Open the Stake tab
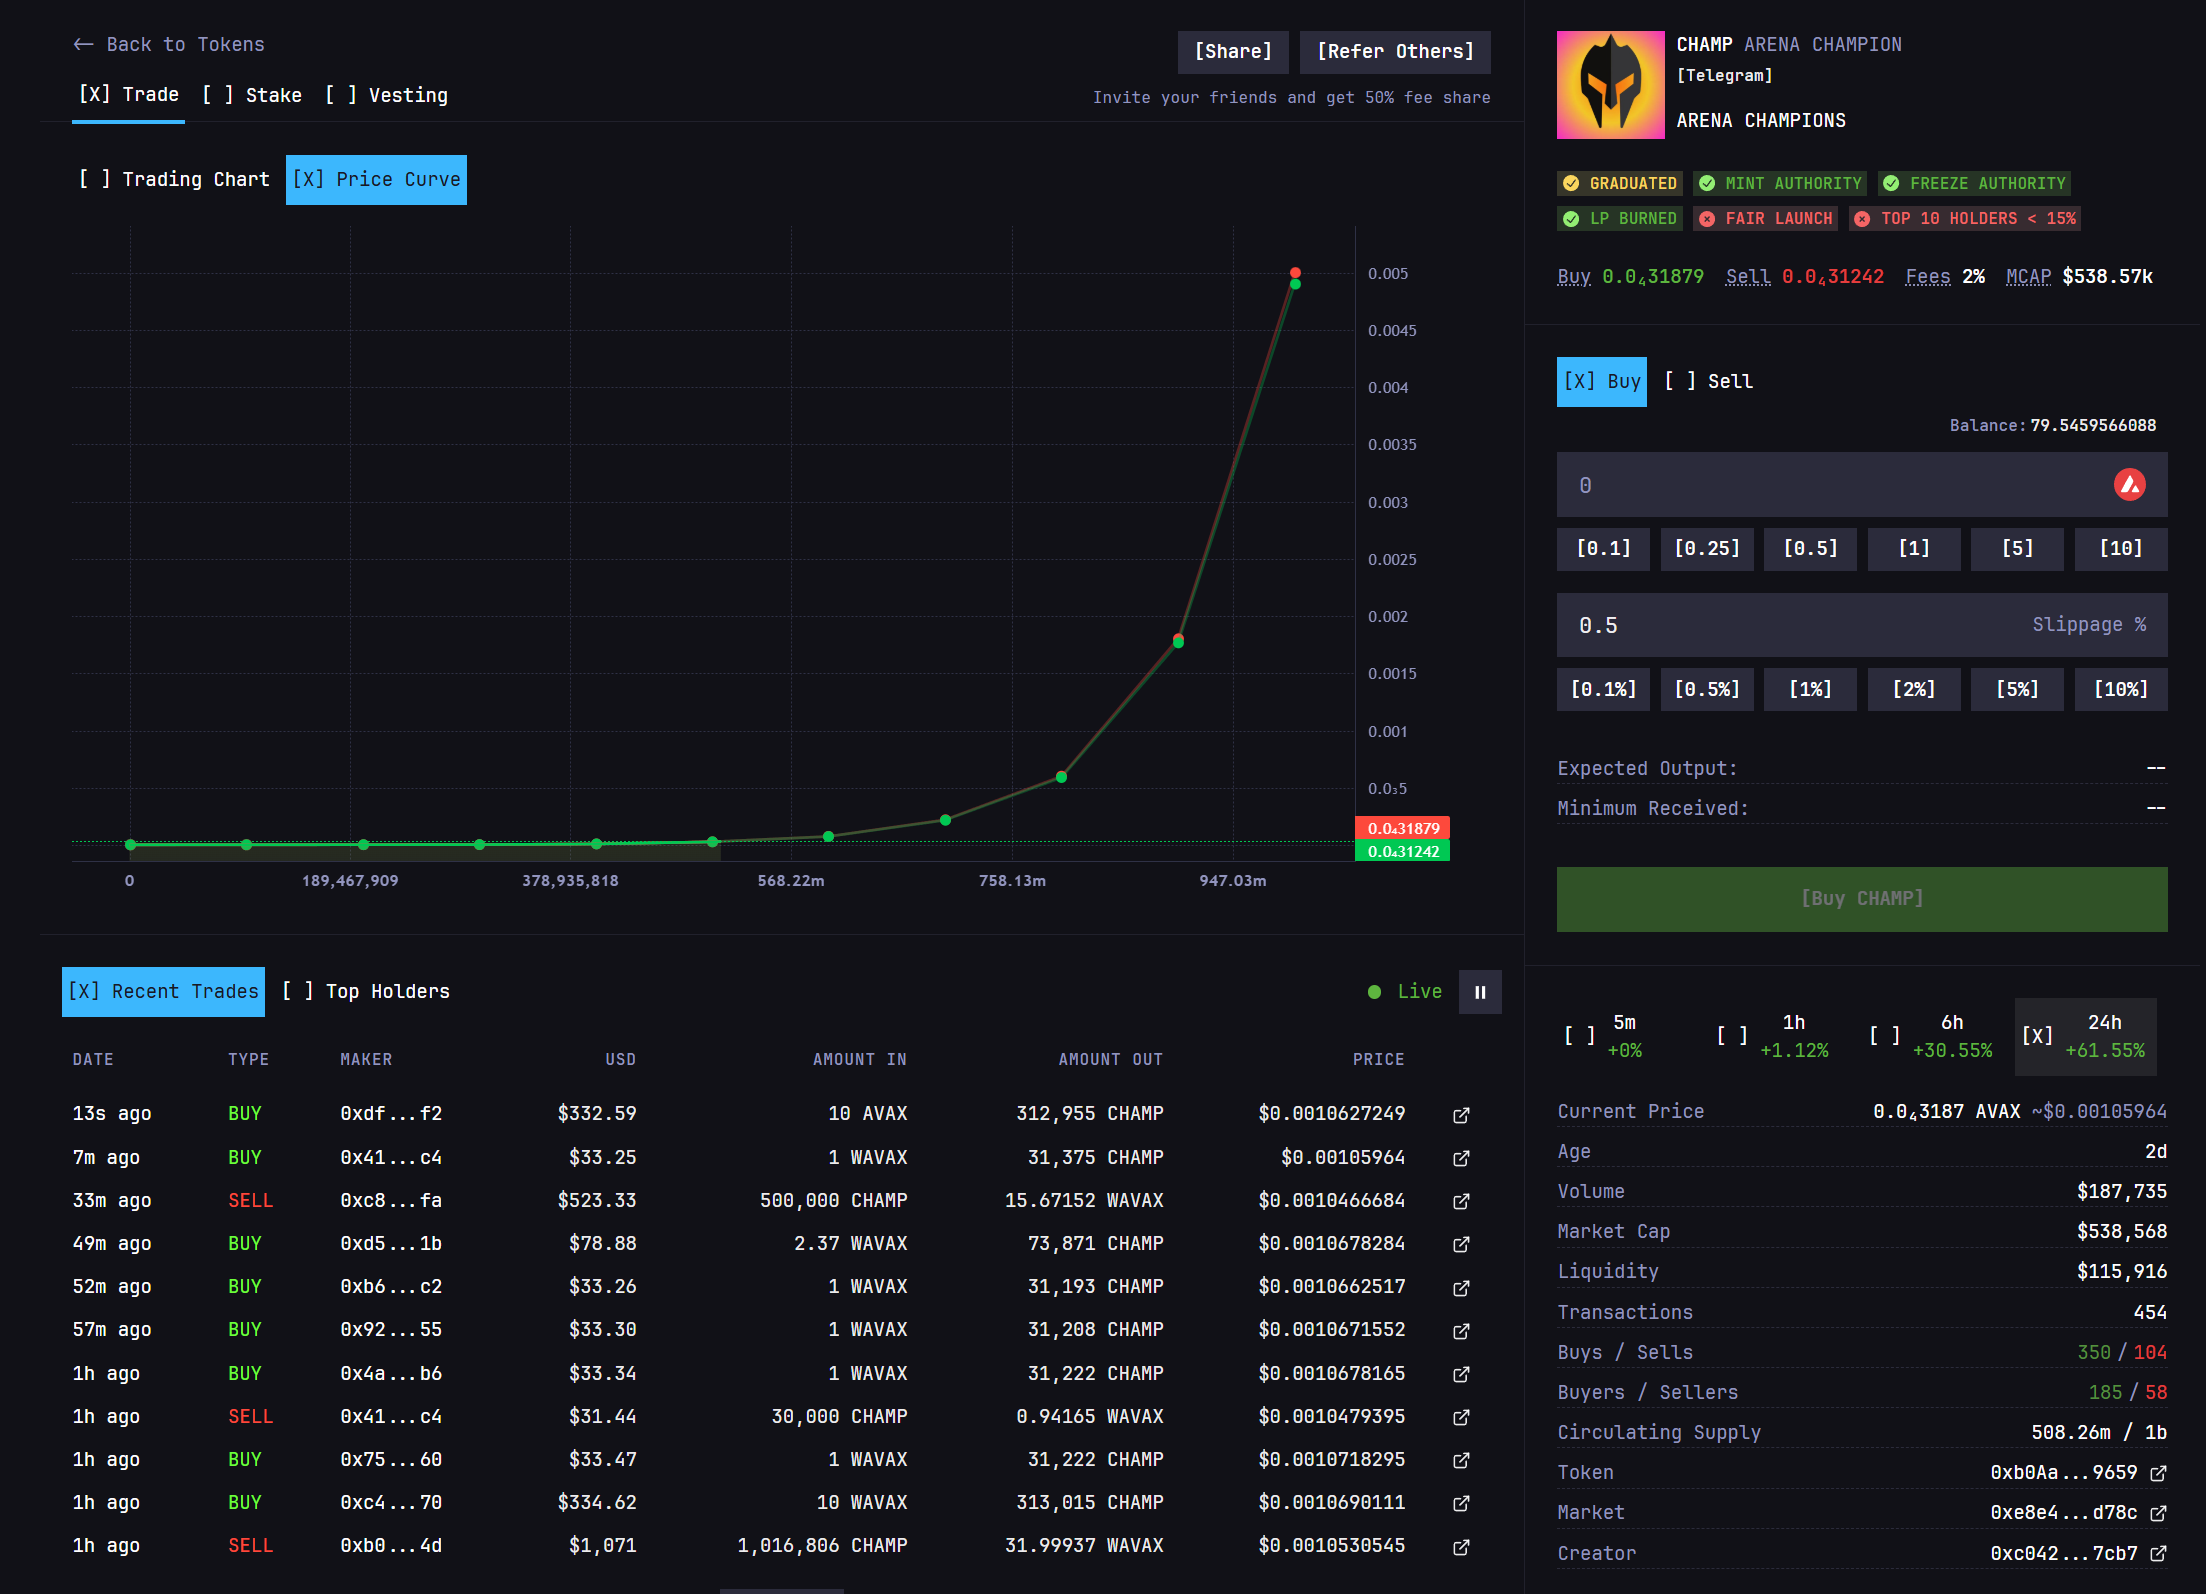This screenshot has height=1594, width=2206. [x=252, y=95]
